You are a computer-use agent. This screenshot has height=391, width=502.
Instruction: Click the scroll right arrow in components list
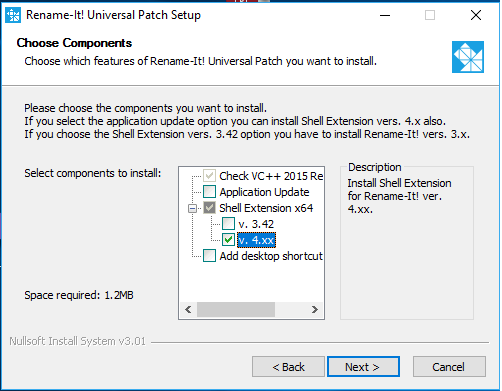315,309
